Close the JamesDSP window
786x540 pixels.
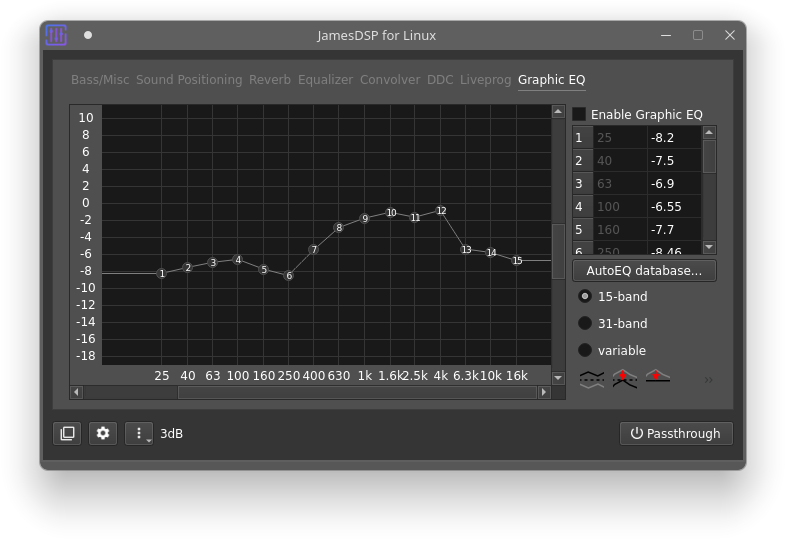[730, 35]
